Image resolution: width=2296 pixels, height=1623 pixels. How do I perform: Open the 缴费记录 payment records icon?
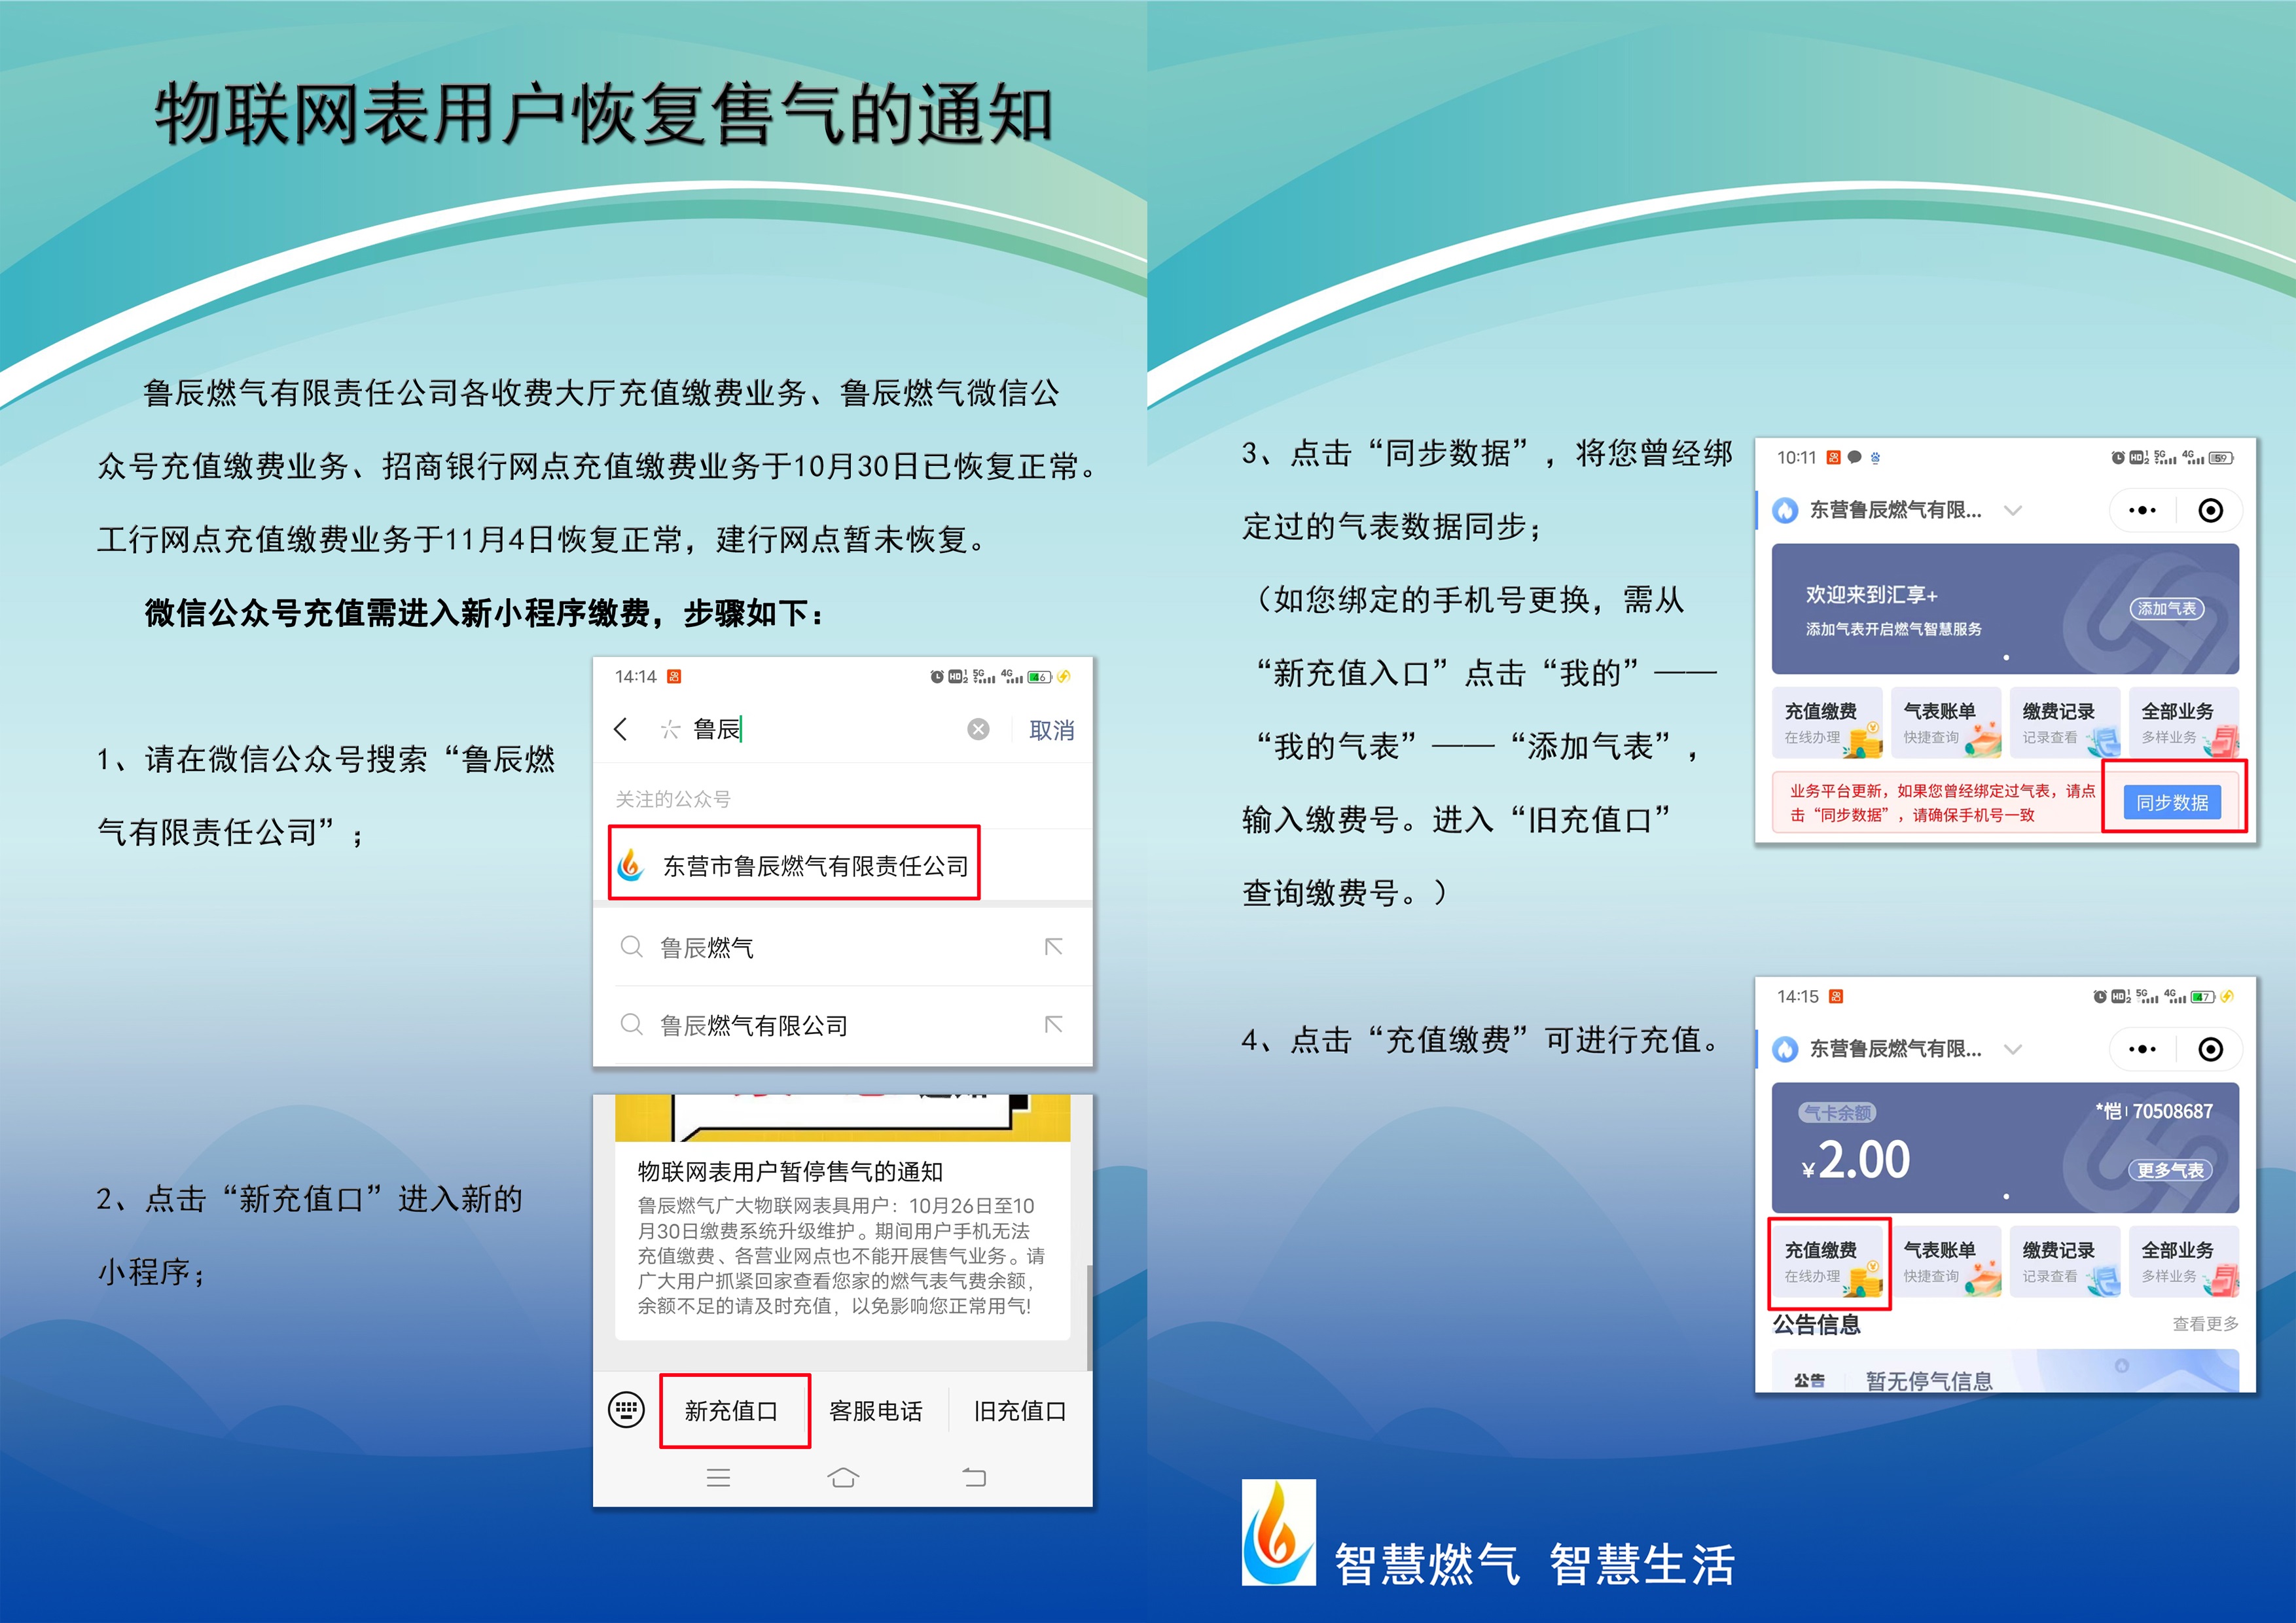(x=2065, y=1260)
